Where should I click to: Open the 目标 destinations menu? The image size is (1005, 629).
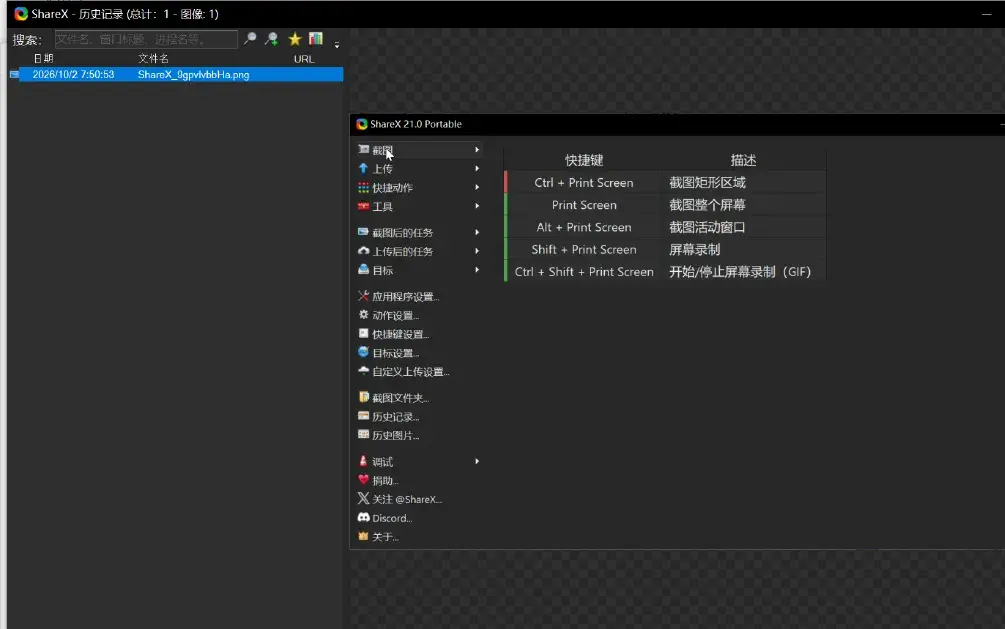click(x=419, y=271)
